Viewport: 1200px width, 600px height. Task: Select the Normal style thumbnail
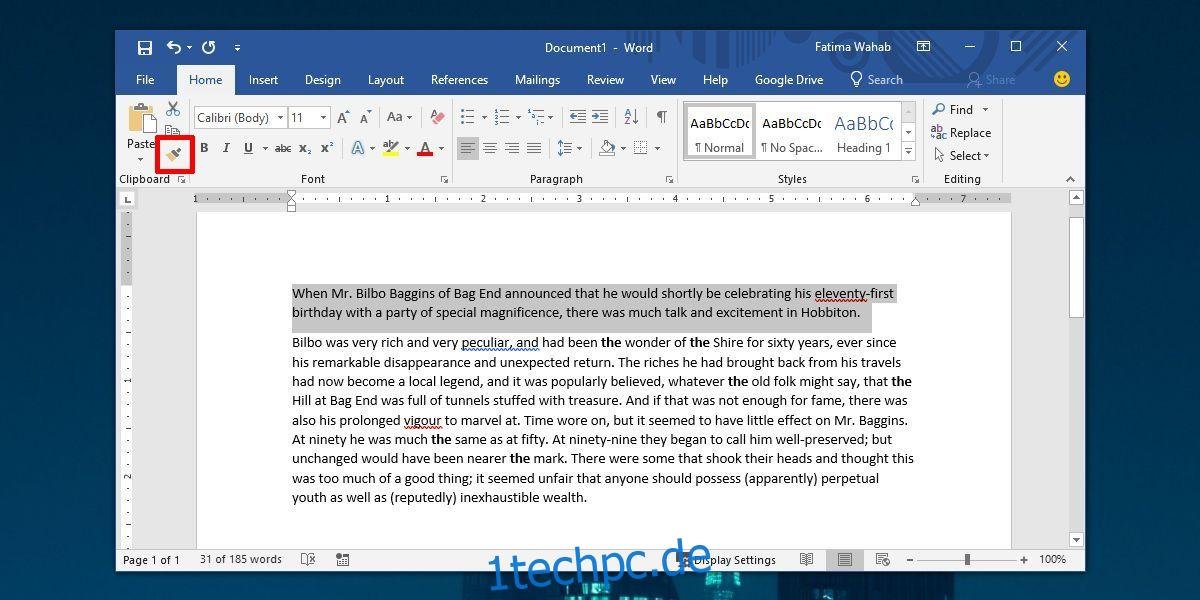click(720, 132)
